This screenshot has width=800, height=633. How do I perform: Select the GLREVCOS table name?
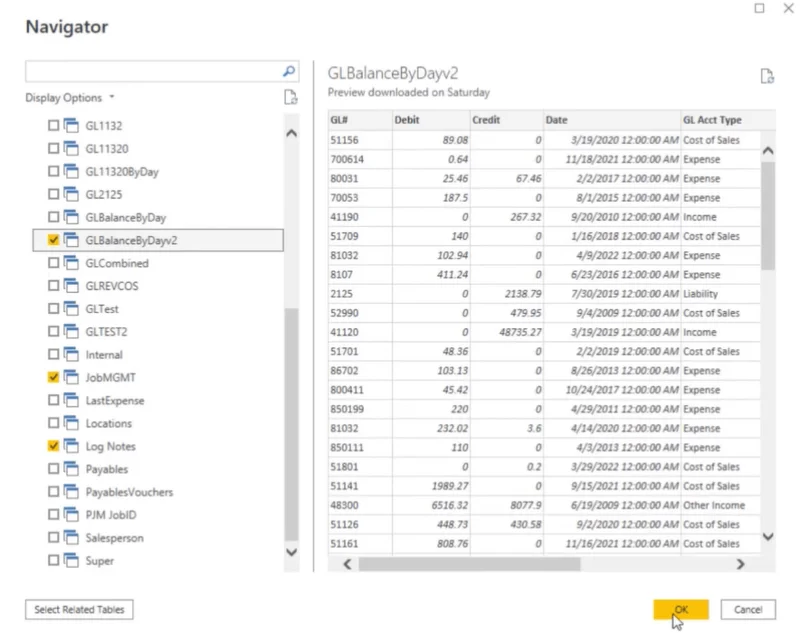(112, 286)
